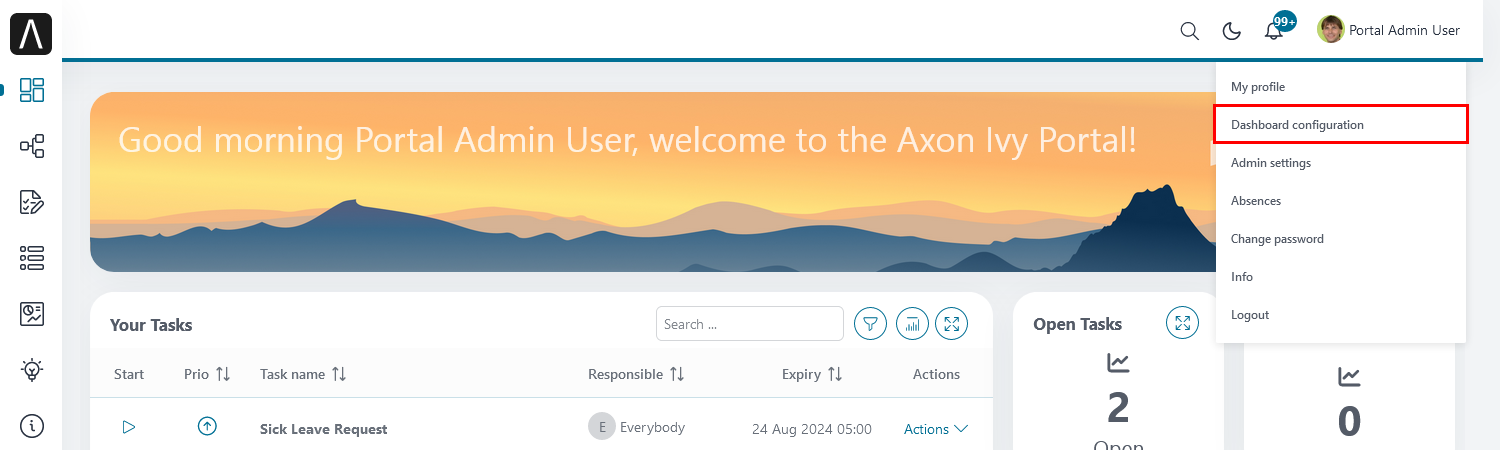The width and height of the screenshot is (1500, 450).
Task: Click the lightbulb sidebar icon
Action: 32,370
